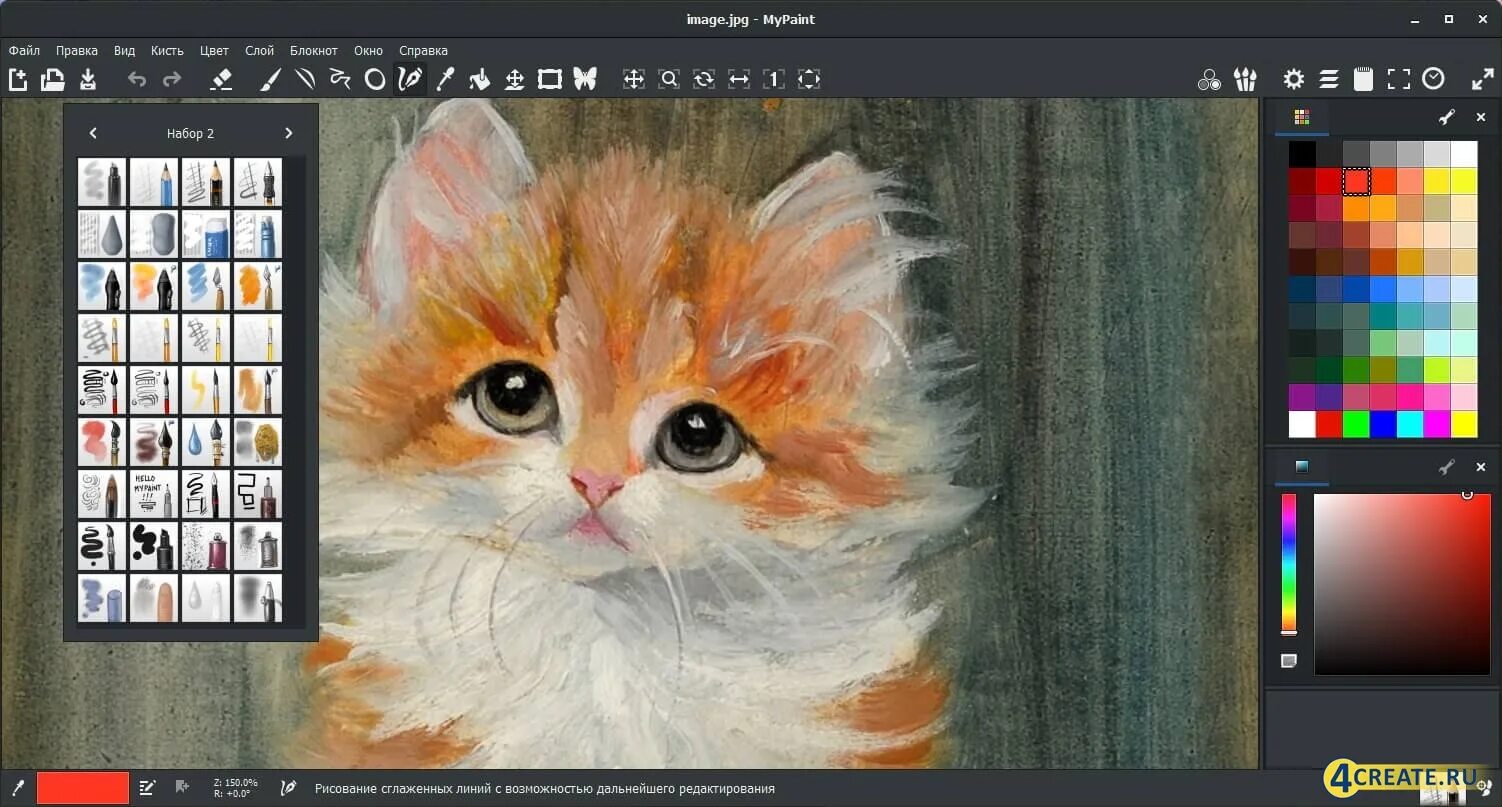Image resolution: width=1502 pixels, height=807 pixels.
Task: Select the Lines and Curves tool
Action: 305,79
